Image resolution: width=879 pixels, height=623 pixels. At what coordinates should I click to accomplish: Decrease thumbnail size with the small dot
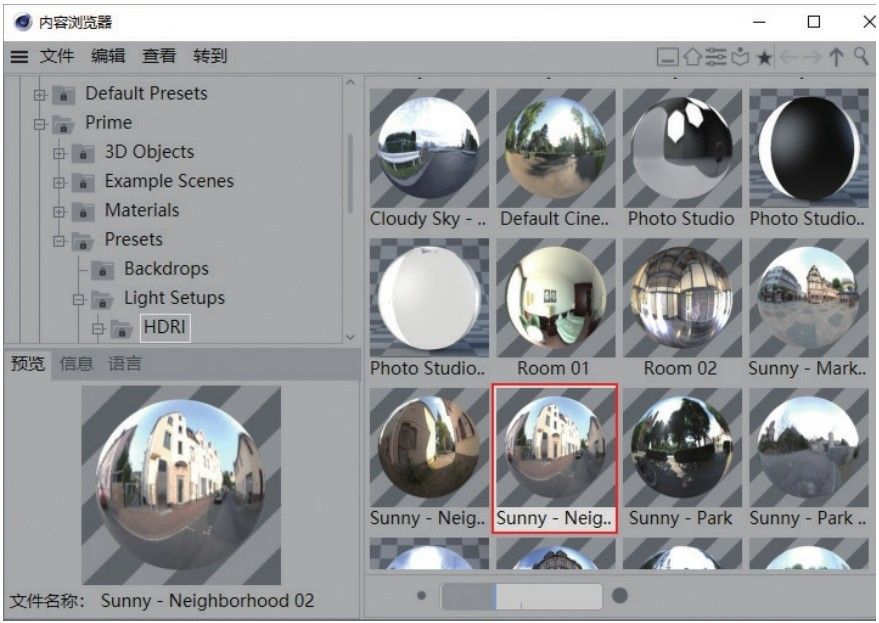click(x=422, y=596)
